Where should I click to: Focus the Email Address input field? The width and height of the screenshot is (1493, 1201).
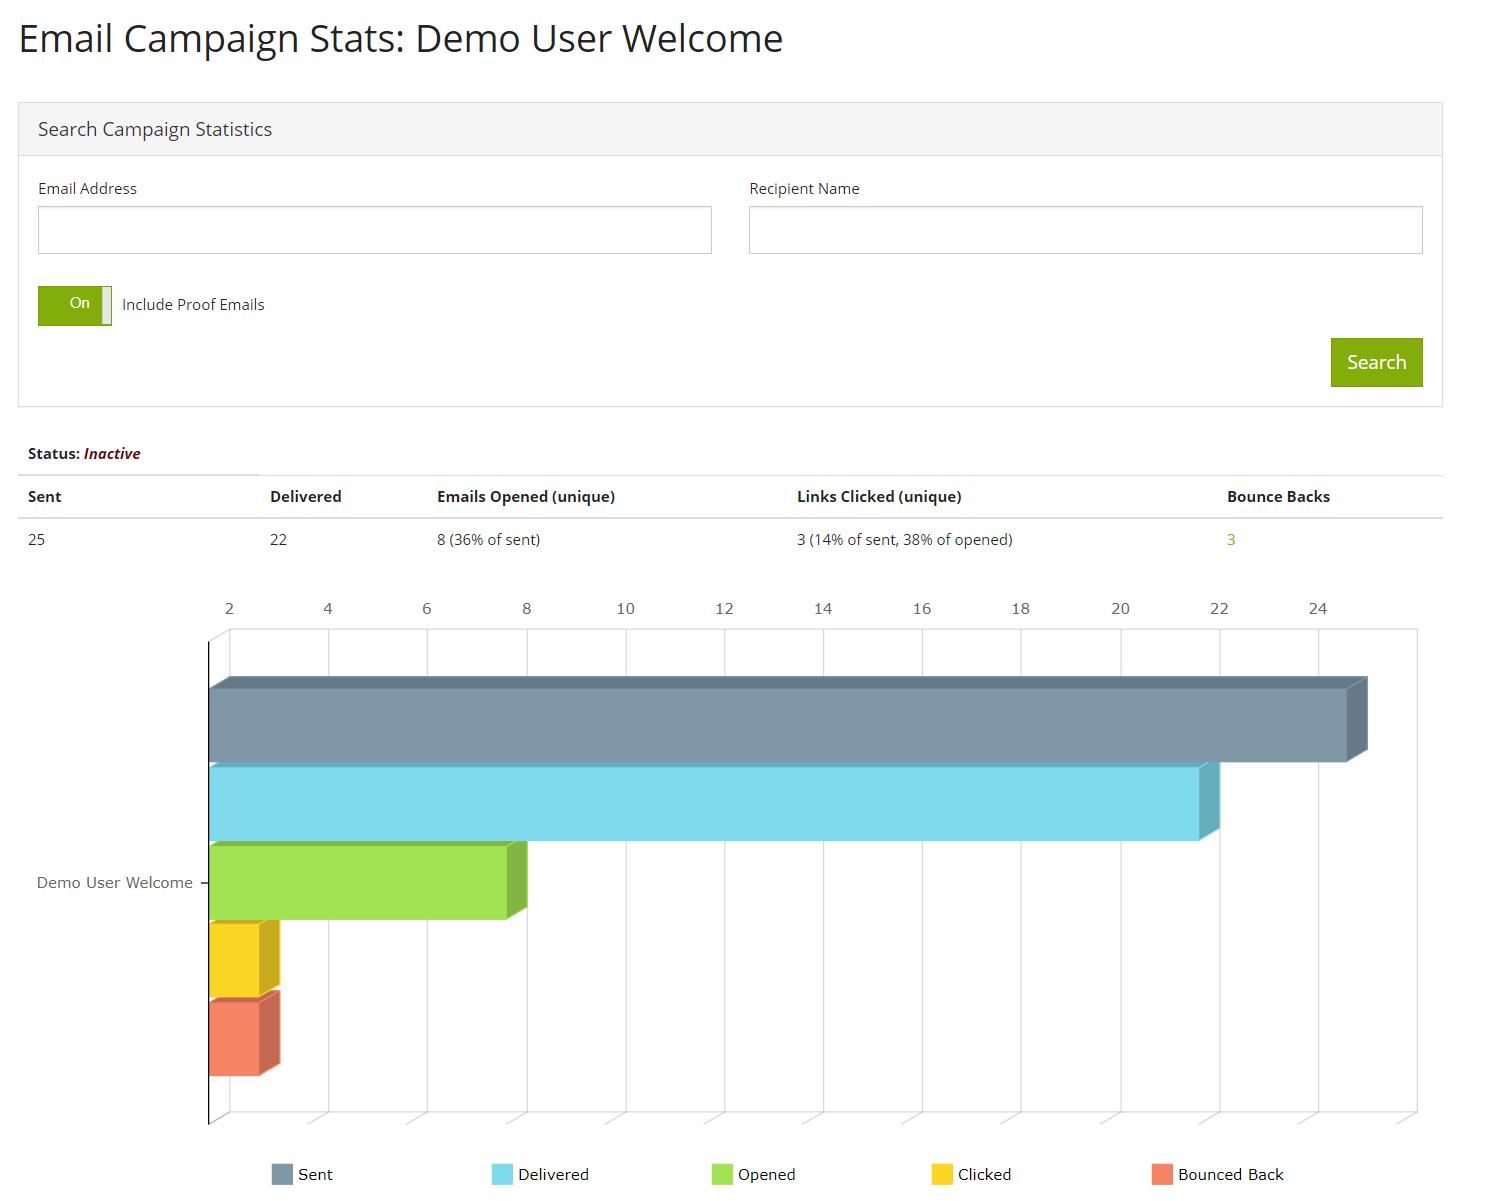375,230
